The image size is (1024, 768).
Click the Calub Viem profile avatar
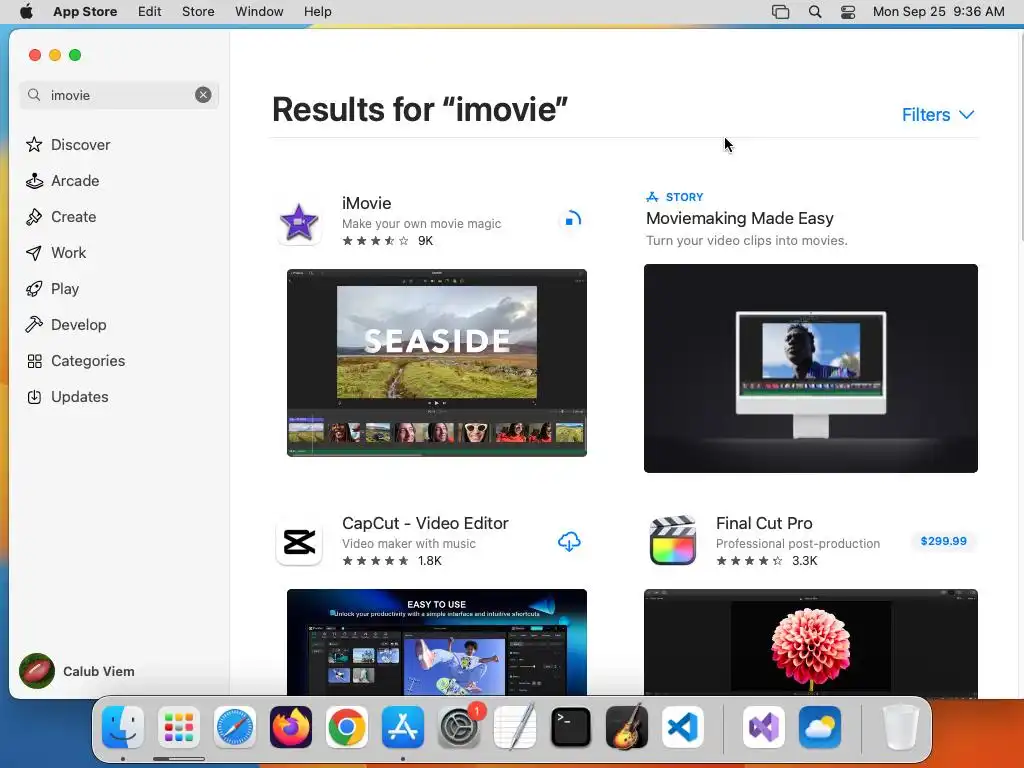click(37, 671)
